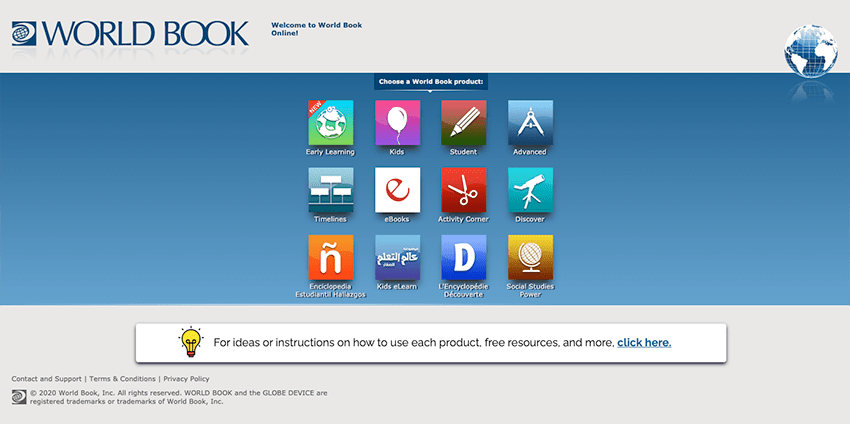This screenshot has width=850, height=424.
Task: Click the Early Learning text label
Action: tap(330, 152)
